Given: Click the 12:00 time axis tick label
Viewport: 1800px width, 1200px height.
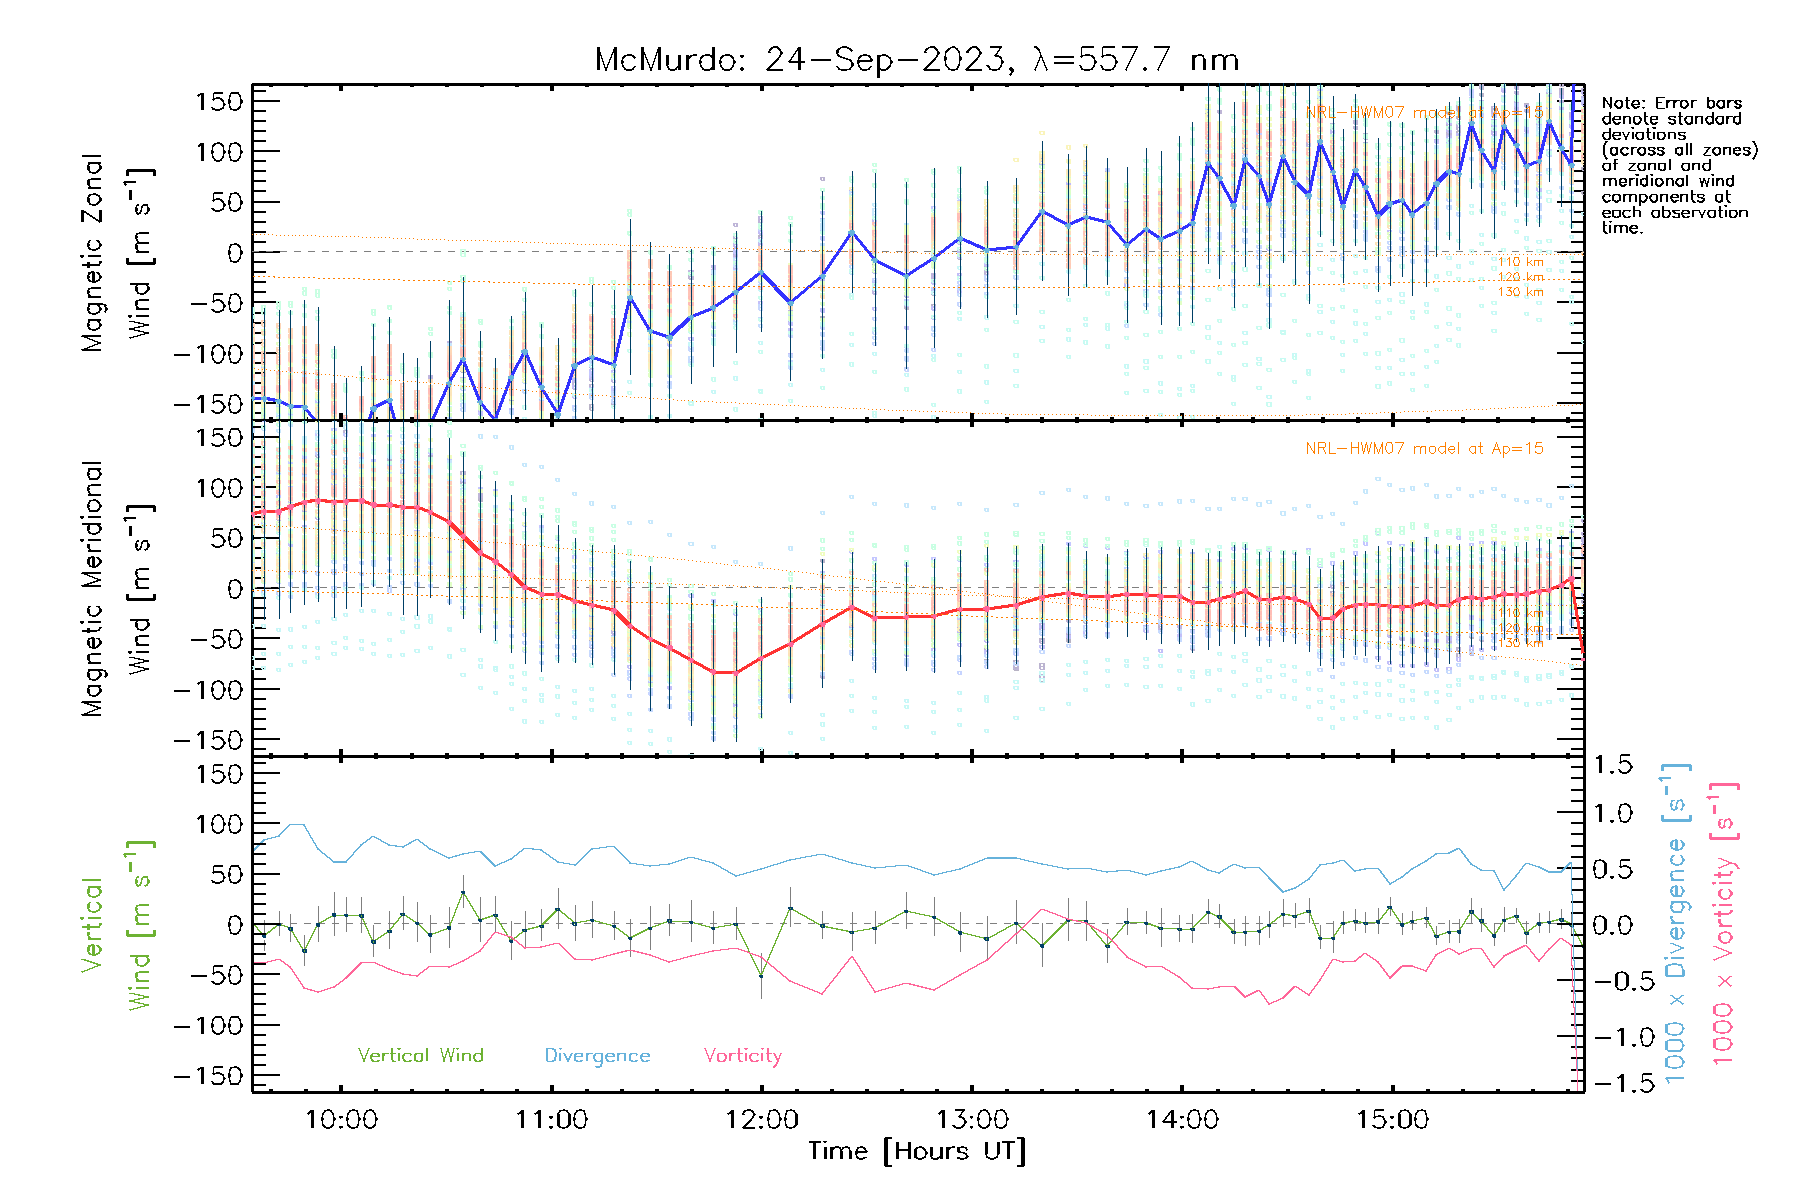Looking at the screenshot, I should 762,1120.
